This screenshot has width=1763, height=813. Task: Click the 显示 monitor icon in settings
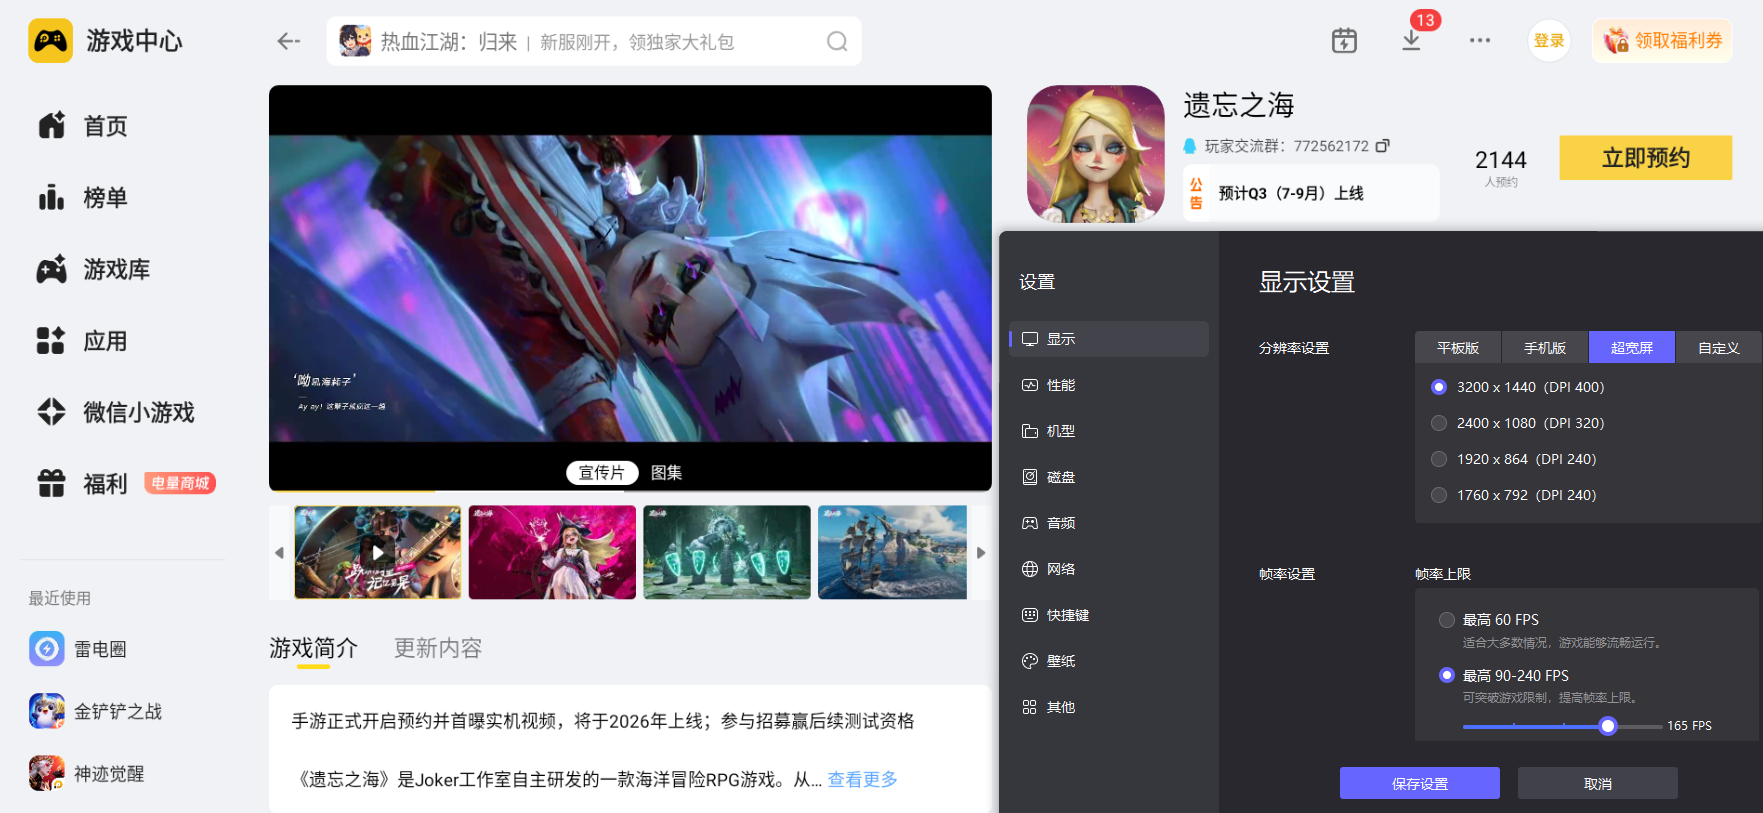click(x=1030, y=339)
